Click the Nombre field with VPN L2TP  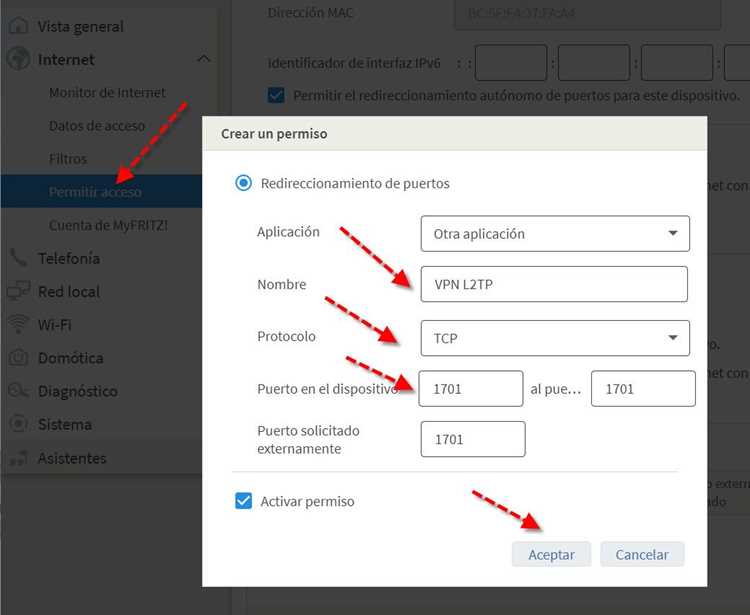coord(554,284)
